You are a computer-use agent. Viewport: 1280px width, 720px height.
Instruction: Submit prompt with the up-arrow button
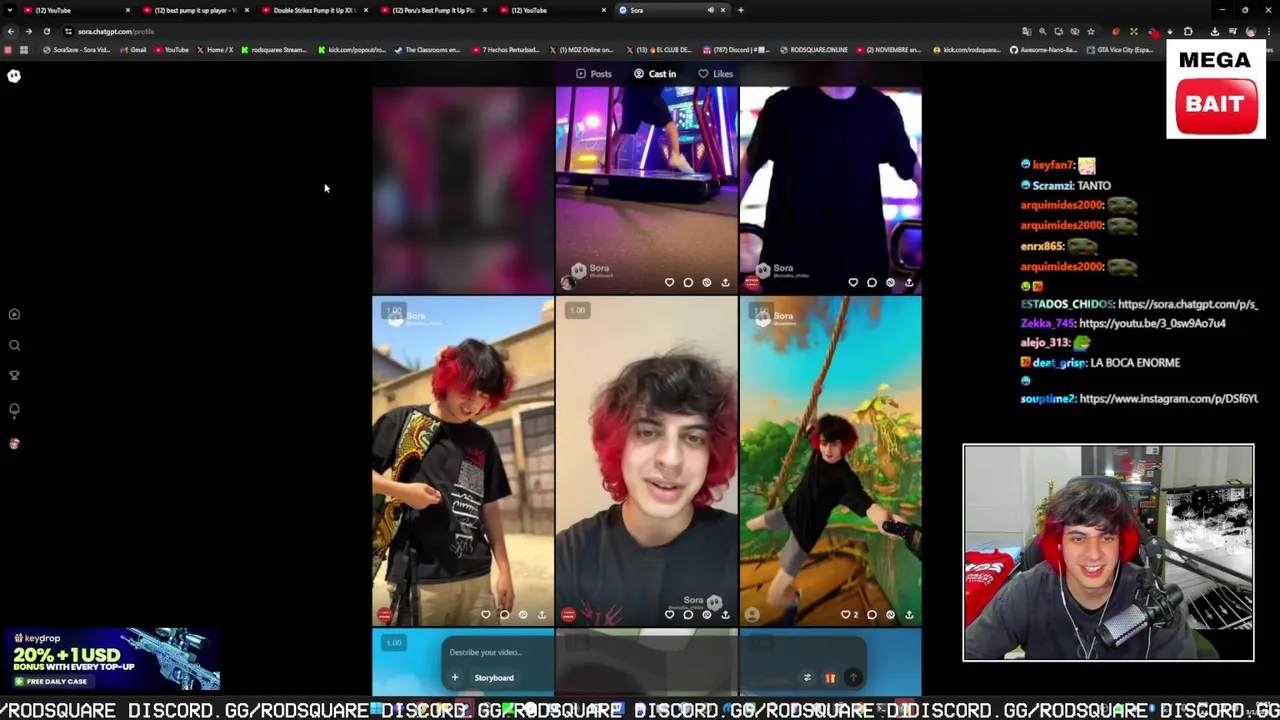coord(853,677)
